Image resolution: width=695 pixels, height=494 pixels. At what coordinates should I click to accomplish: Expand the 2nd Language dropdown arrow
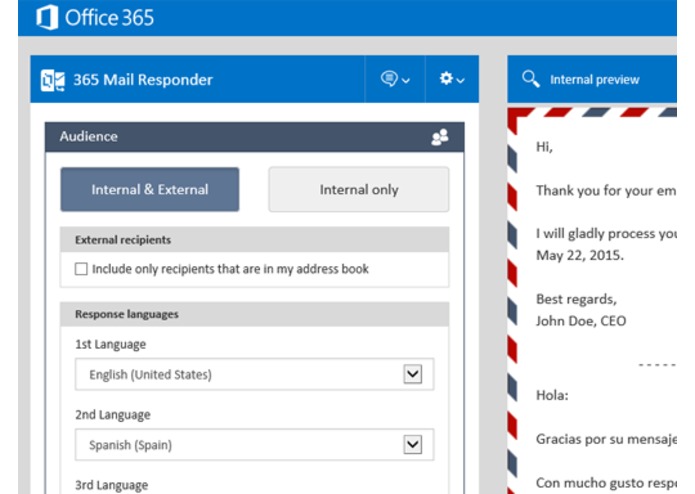tap(413, 445)
